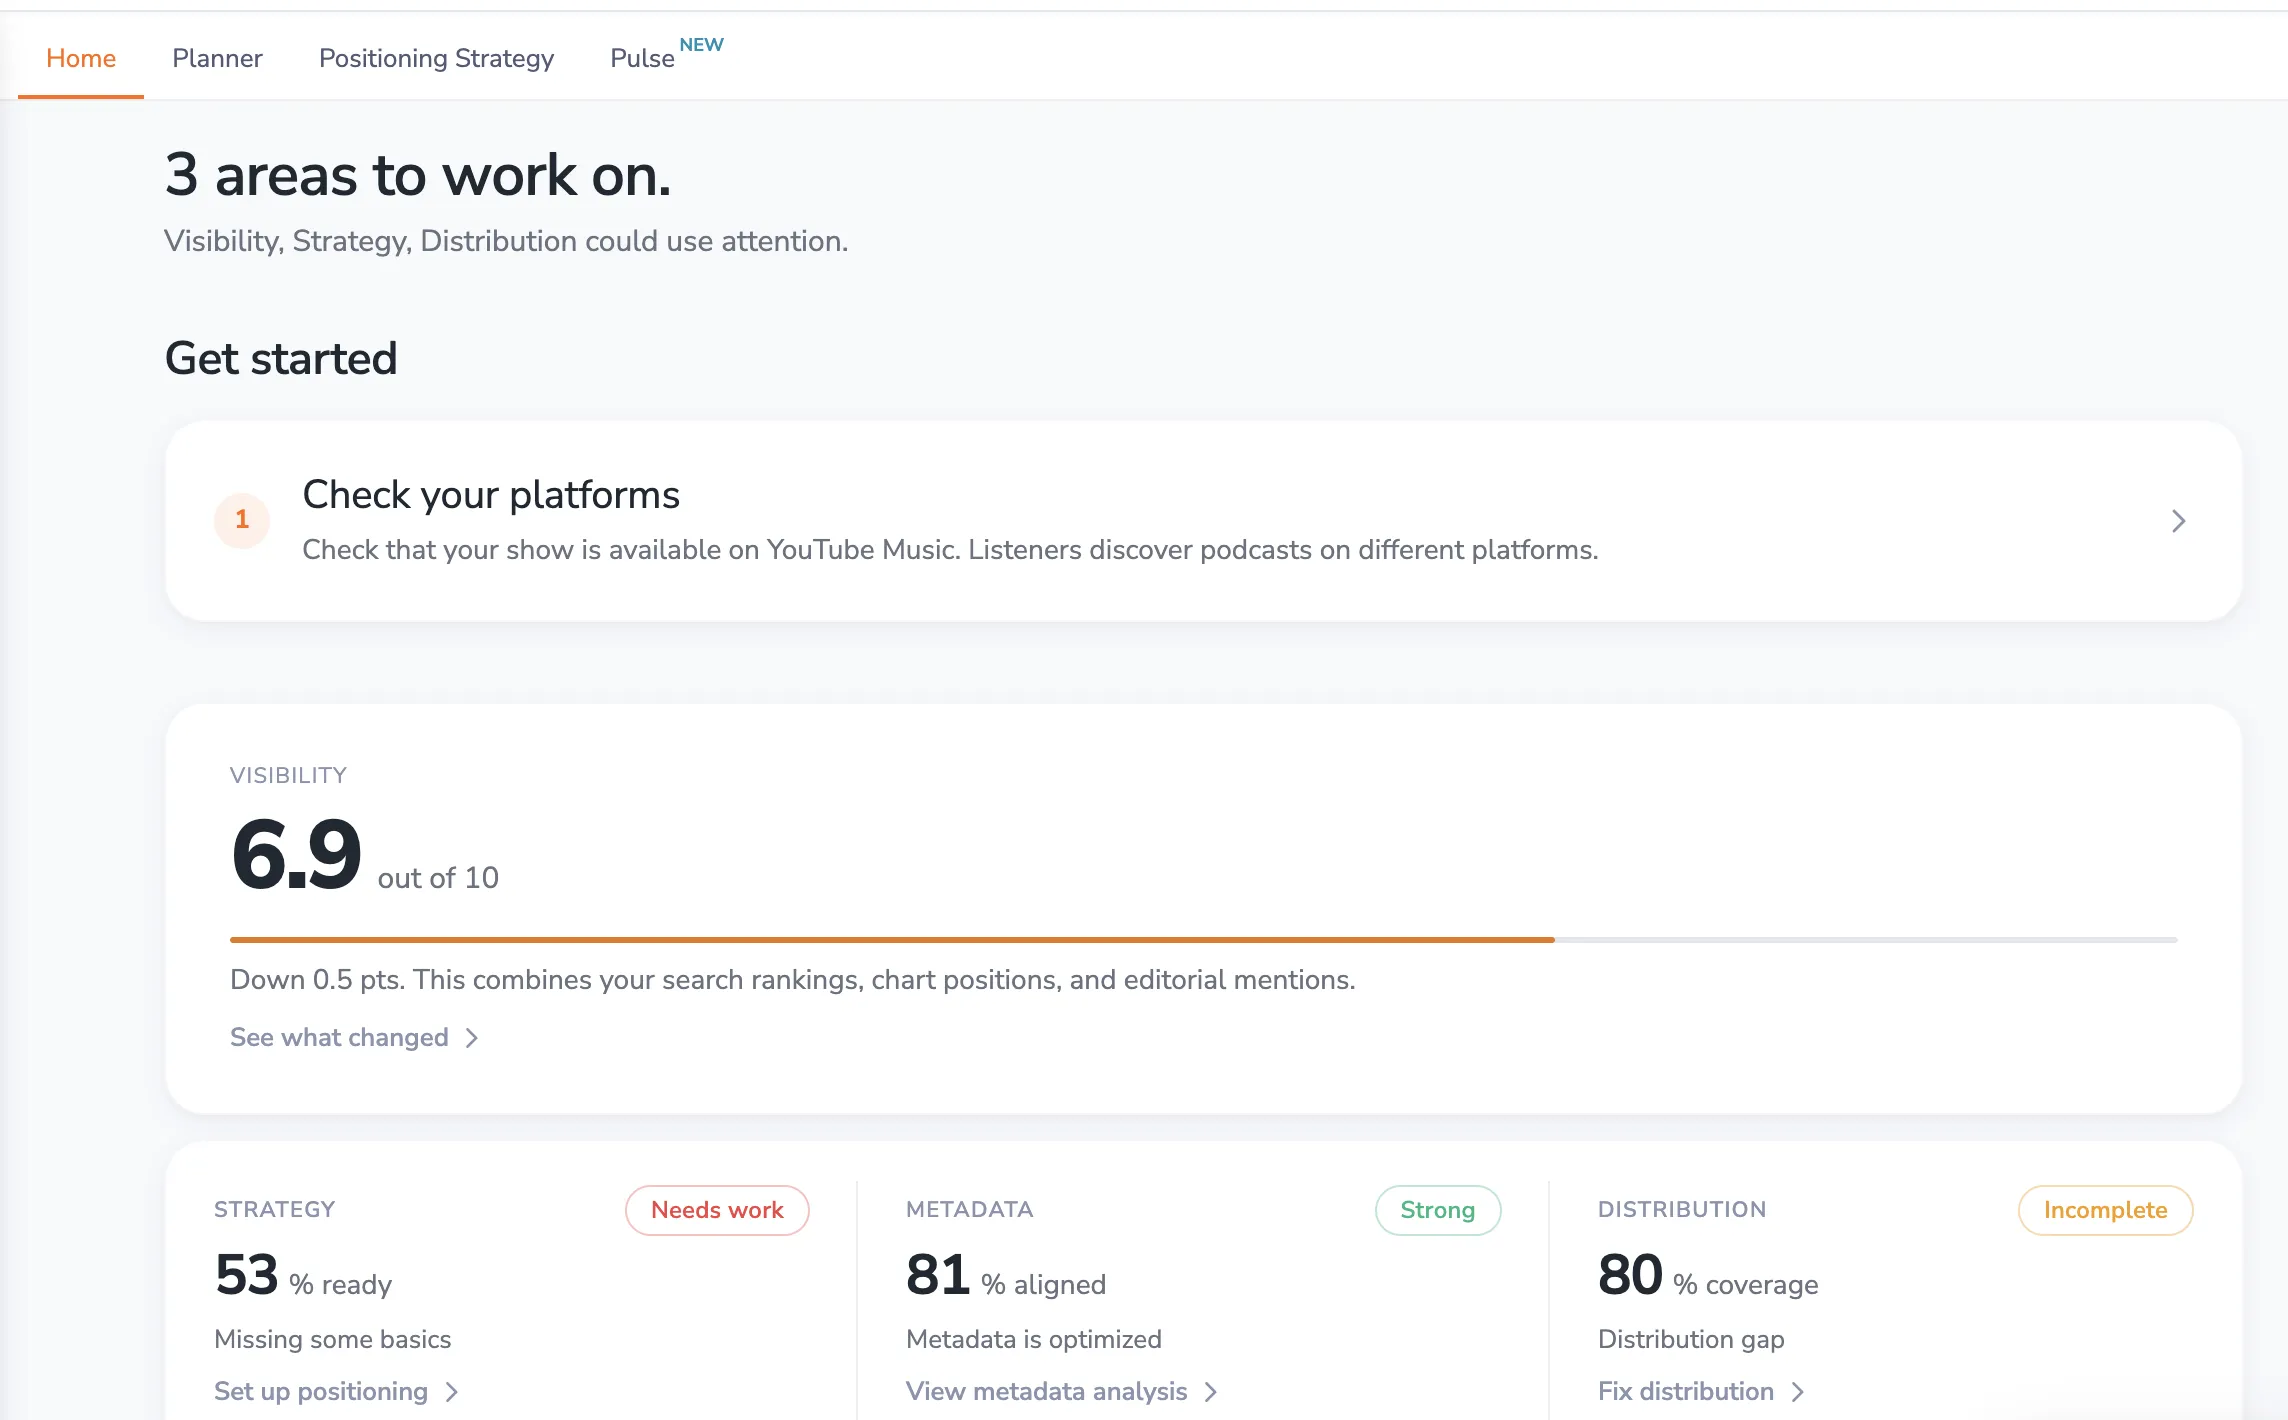This screenshot has height=1420, width=2288.
Task: Click chevron next to View metadata analysis
Action: point(1211,1392)
